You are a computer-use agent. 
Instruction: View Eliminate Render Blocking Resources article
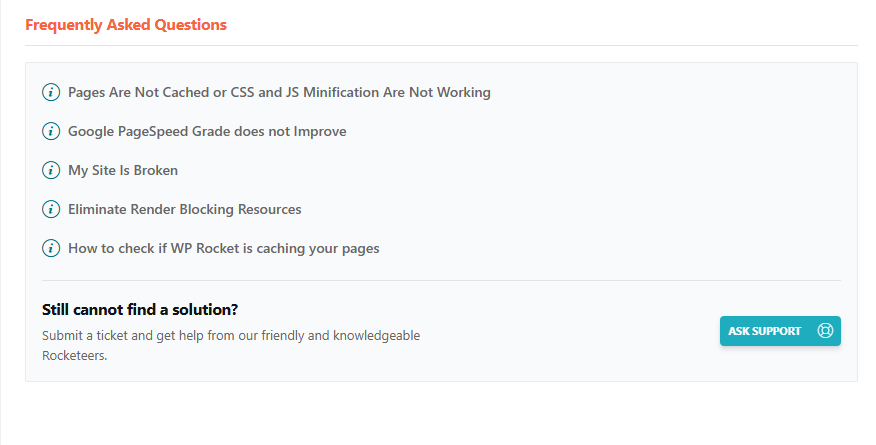point(184,209)
